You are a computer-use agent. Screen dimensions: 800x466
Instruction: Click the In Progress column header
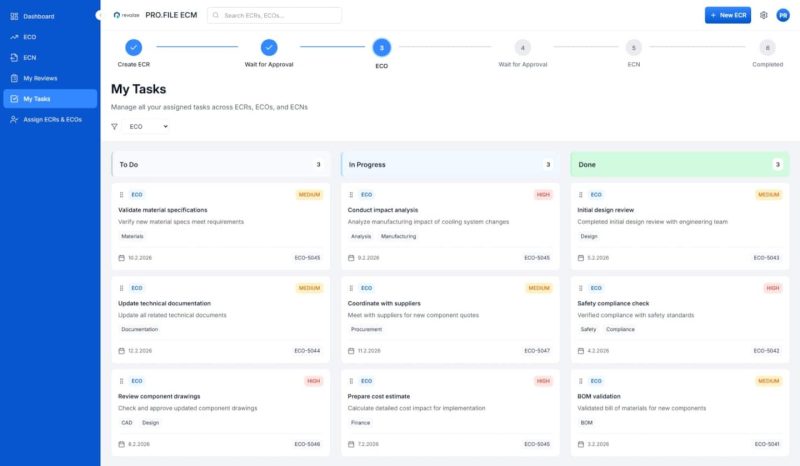coord(450,164)
